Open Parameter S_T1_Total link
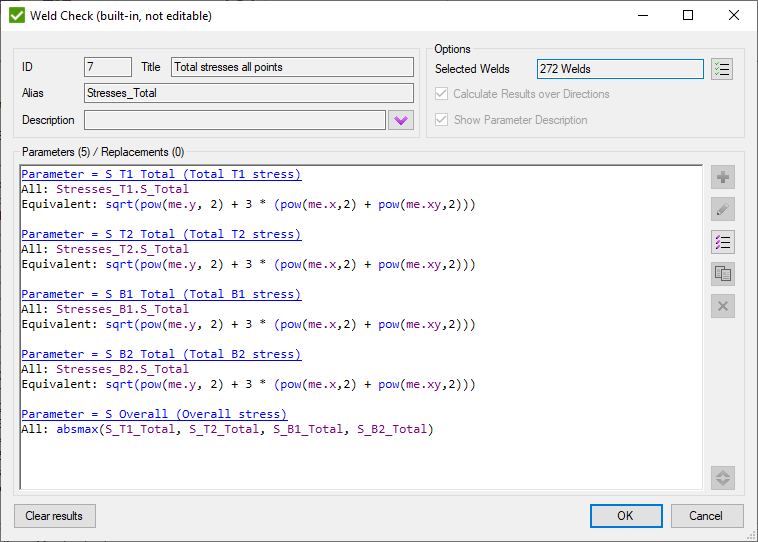The height and width of the screenshot is (542, 758). coord(160,174)
